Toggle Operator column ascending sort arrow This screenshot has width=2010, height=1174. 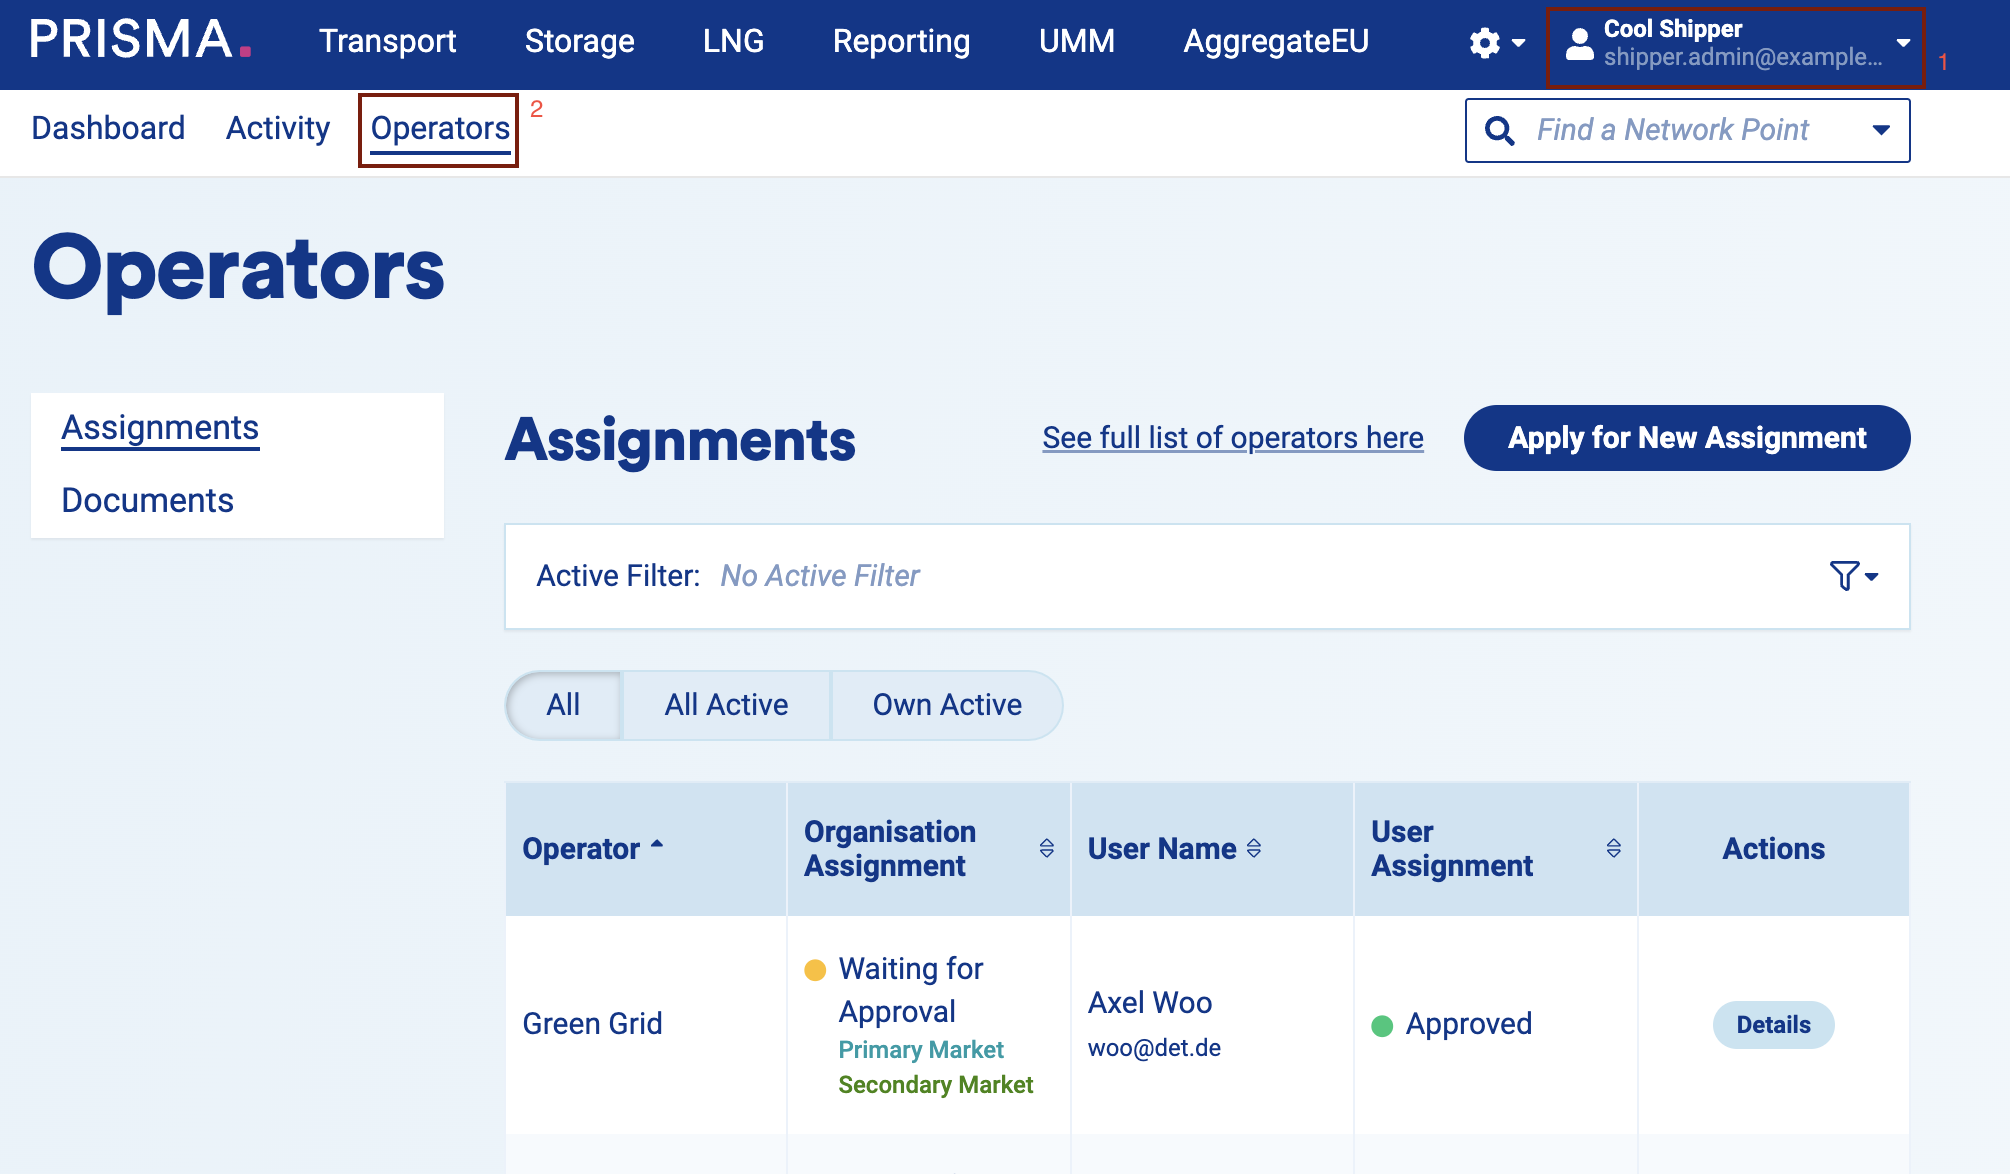657,845
